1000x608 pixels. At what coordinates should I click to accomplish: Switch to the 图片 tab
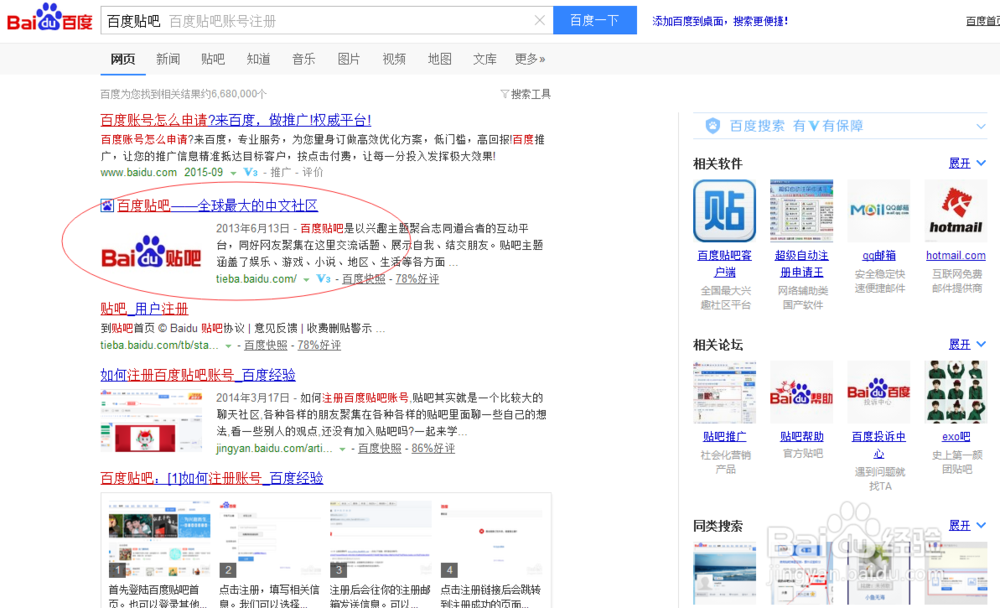tap(349, 59)
